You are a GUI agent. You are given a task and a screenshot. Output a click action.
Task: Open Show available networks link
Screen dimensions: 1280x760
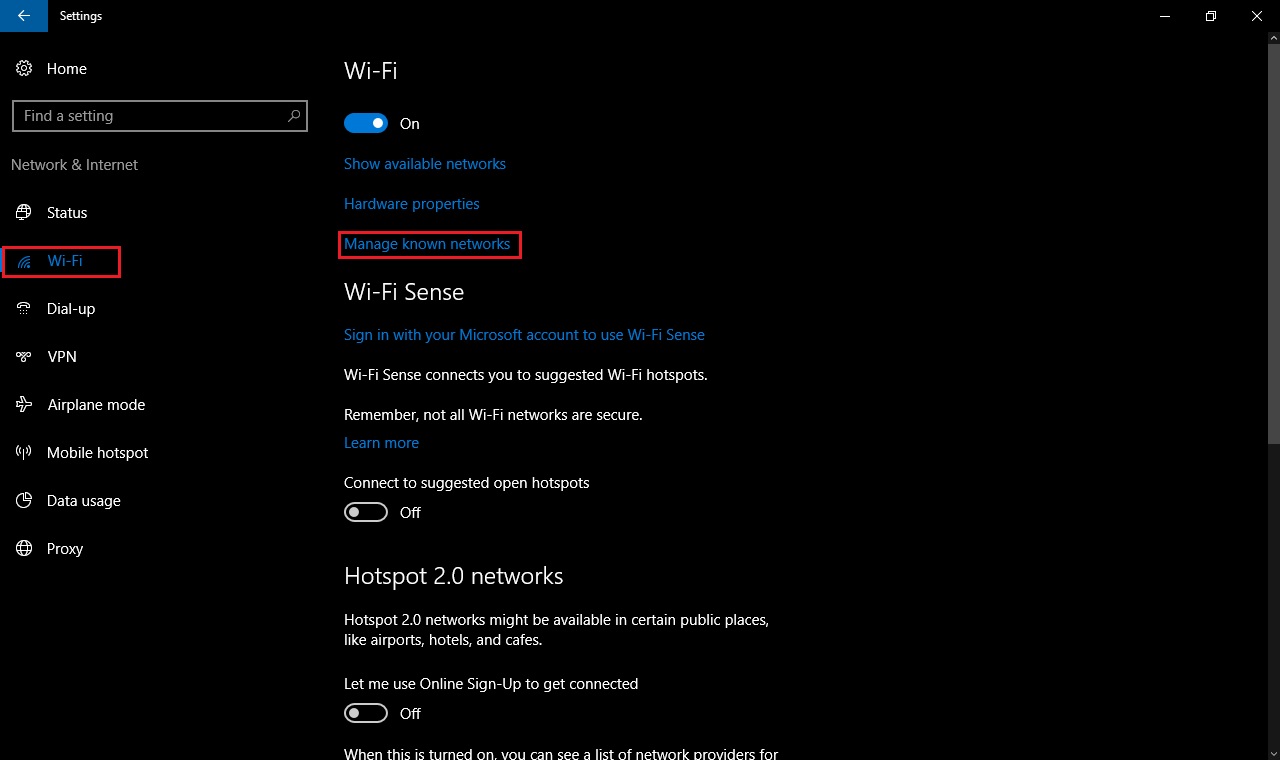425,164
